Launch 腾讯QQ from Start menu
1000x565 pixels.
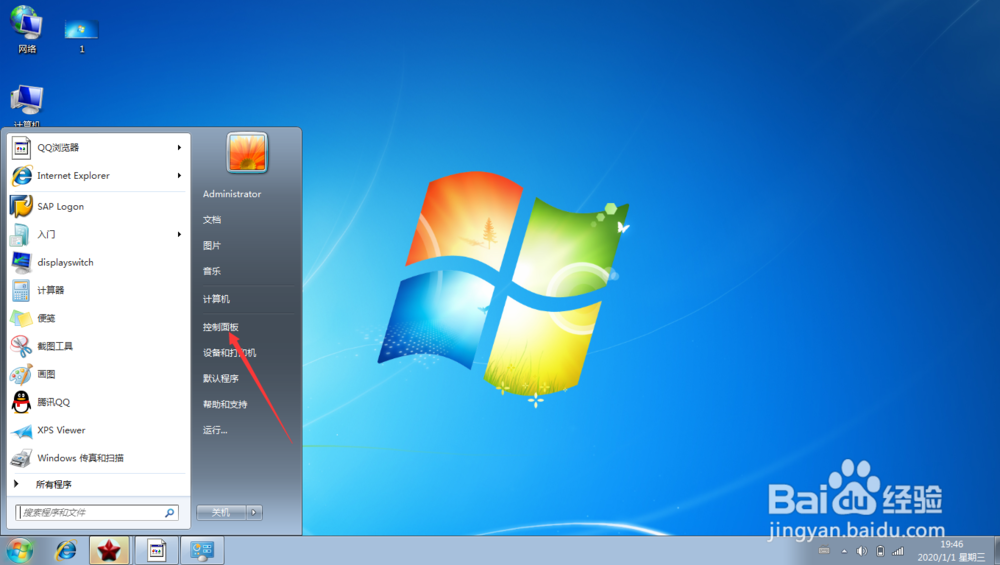(x=98, y=402)
